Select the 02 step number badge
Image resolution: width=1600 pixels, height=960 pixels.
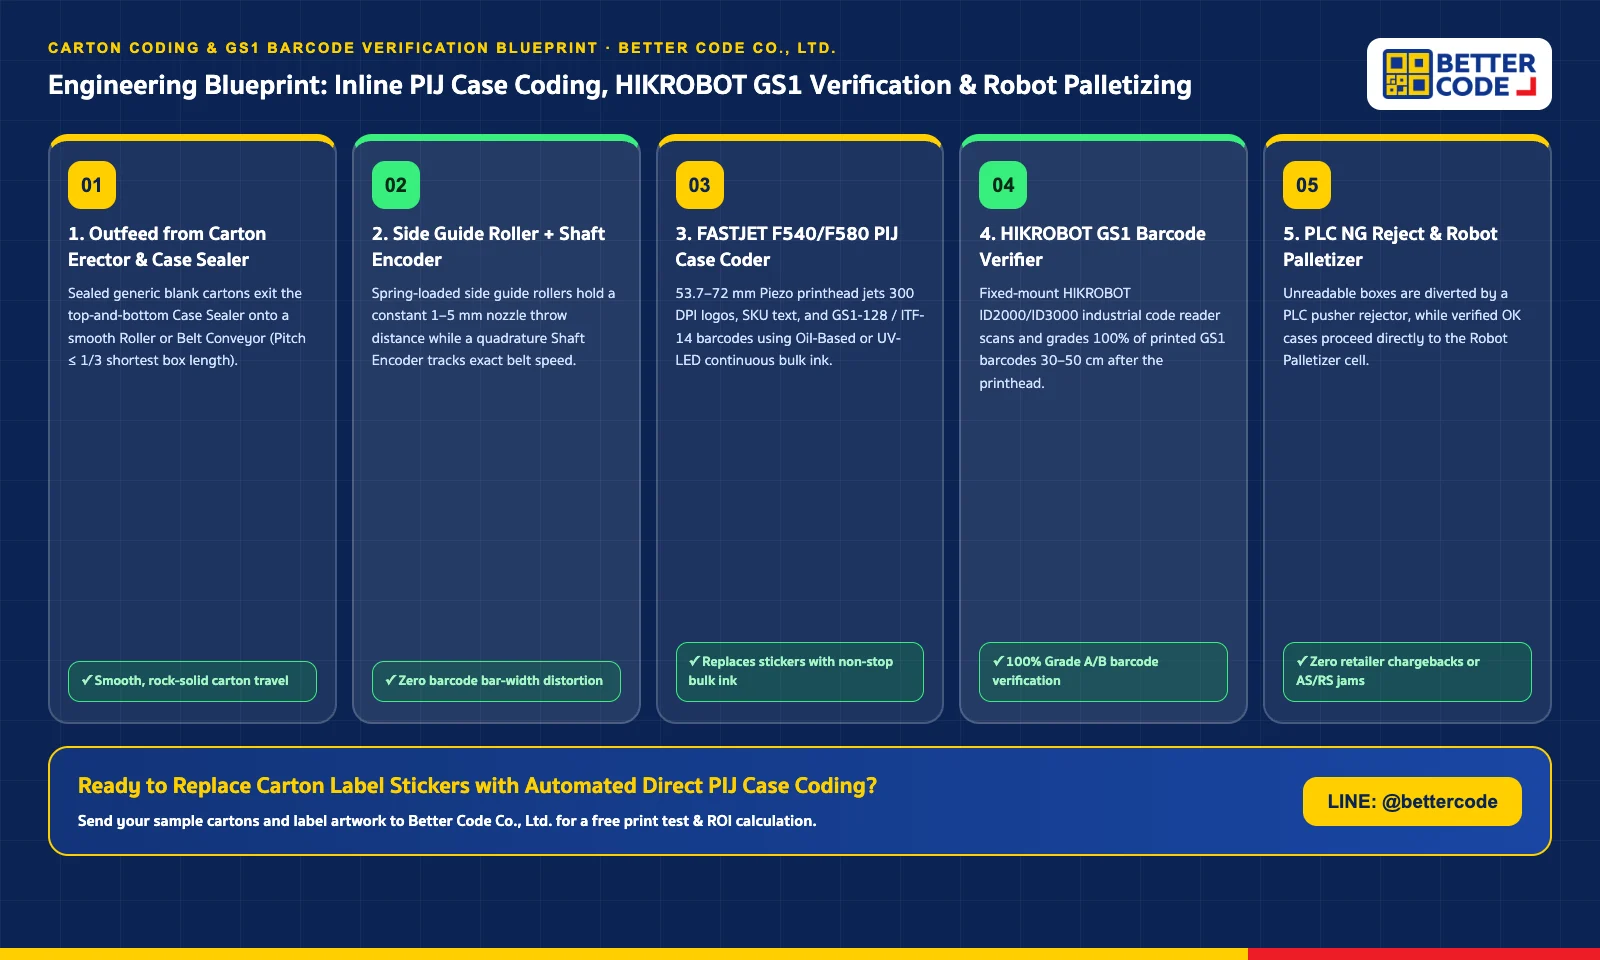click(x=396, y=185)
